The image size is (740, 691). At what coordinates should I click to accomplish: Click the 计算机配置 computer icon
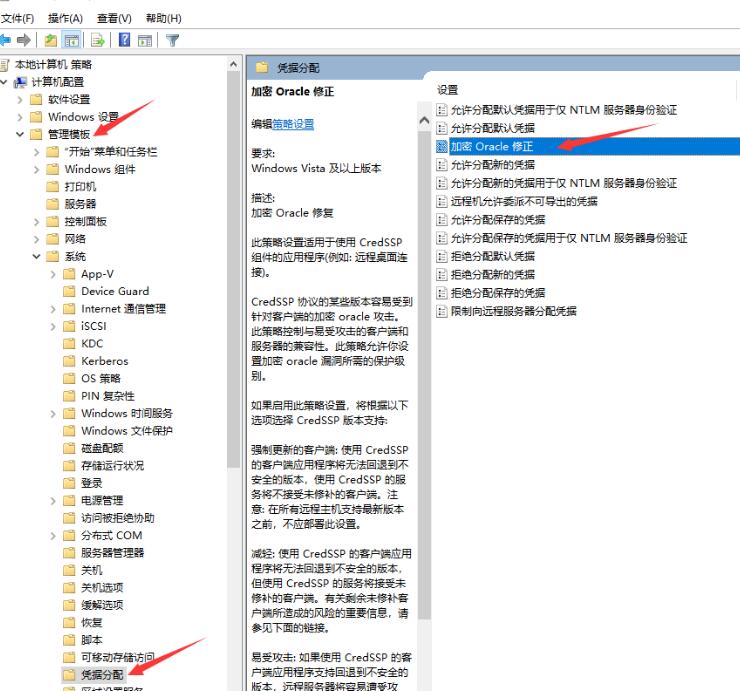[x=20, y=82]
